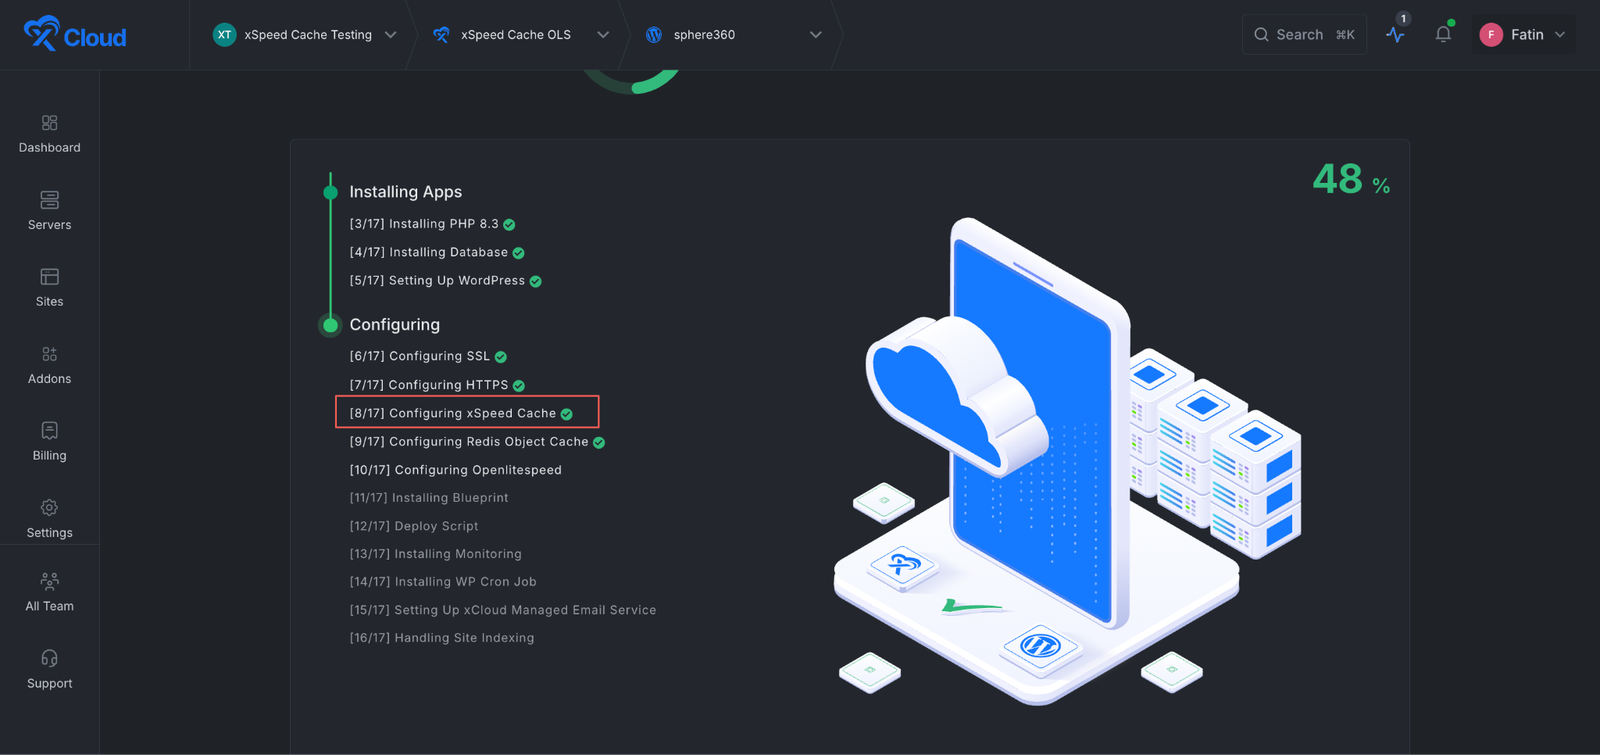
Task: Click the [13/17] Installing Monitoring step
Action: point(436,554)
